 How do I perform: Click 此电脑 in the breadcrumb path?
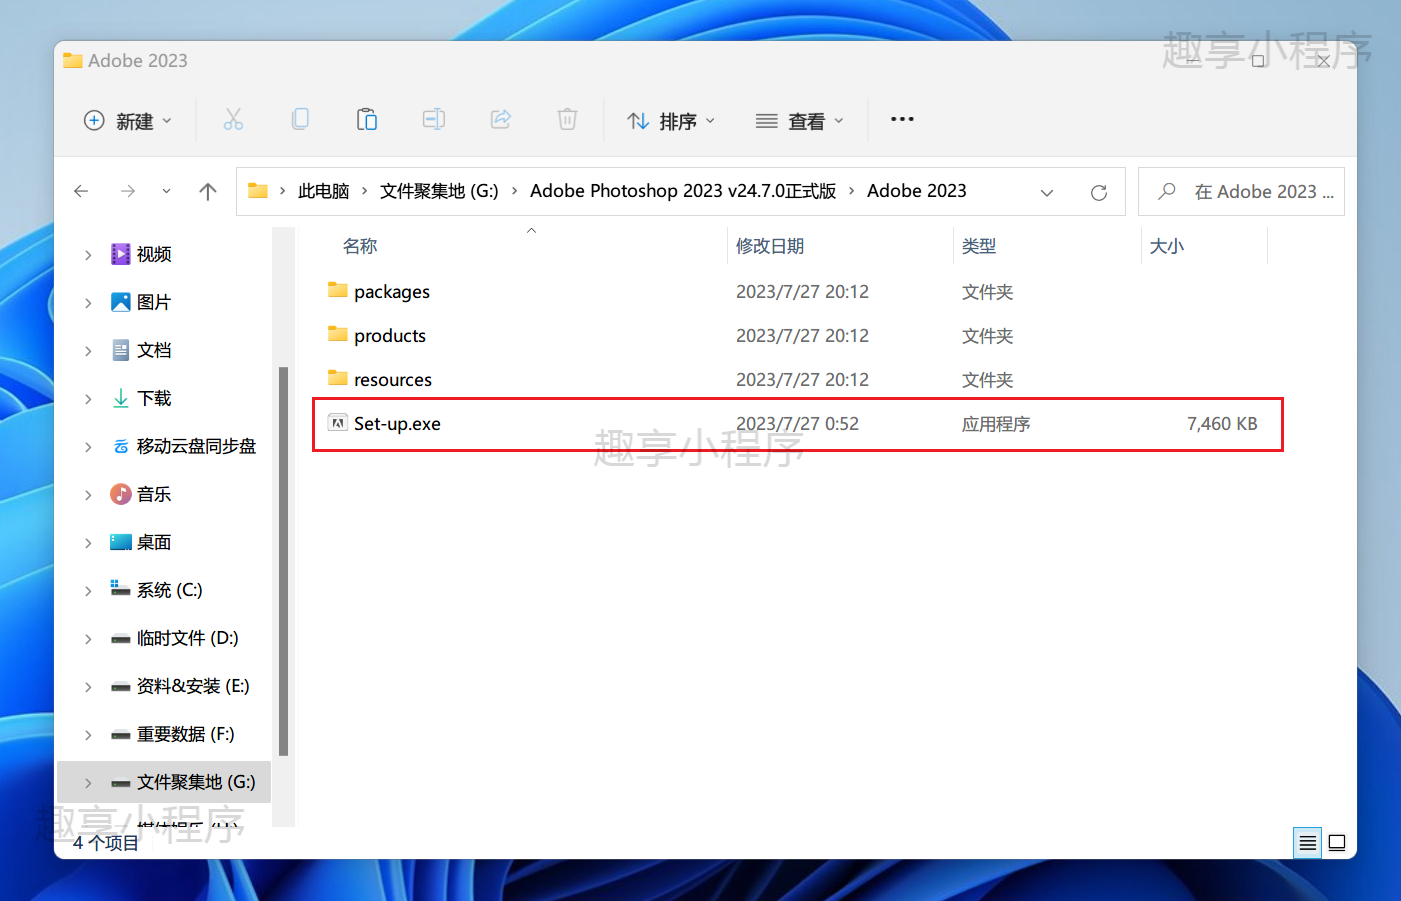pyautogui.click(x=323, y=191)
